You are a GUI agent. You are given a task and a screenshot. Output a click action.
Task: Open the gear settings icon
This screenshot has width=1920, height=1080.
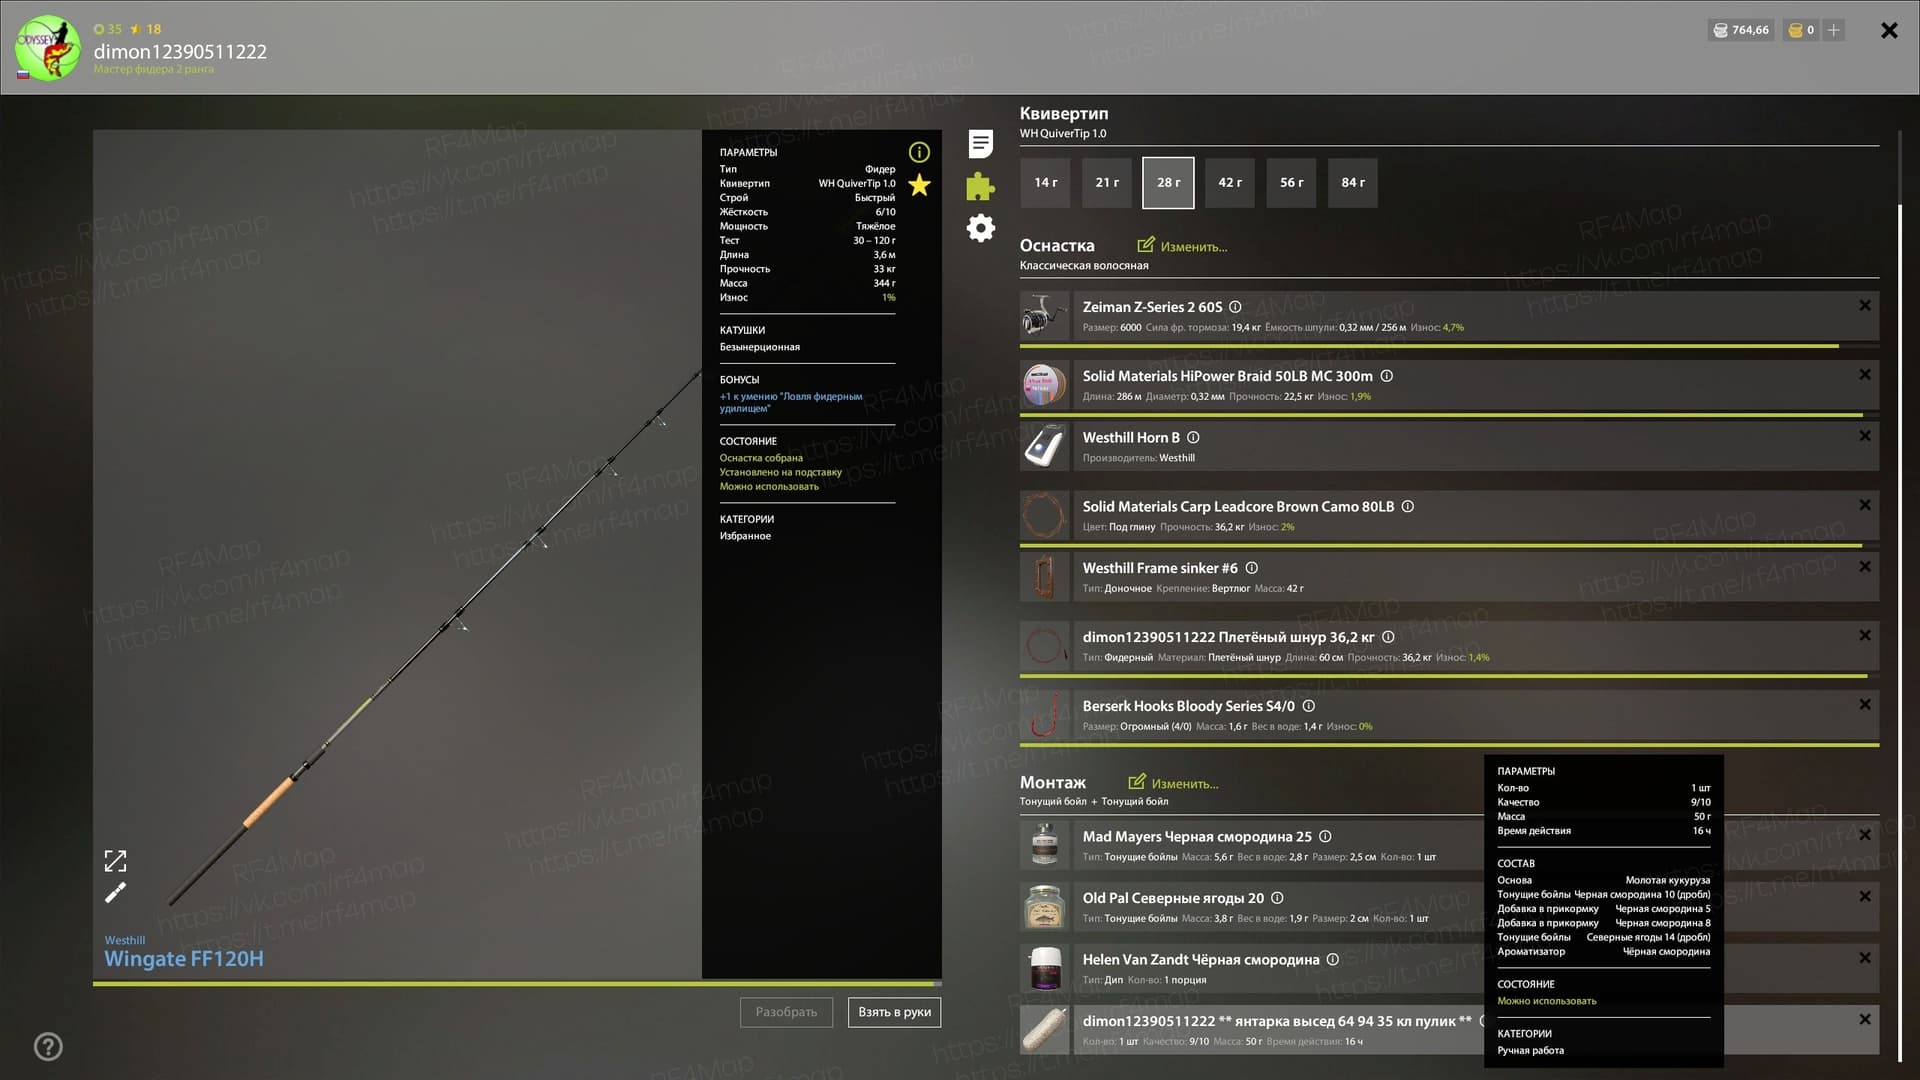pos(981,228)
